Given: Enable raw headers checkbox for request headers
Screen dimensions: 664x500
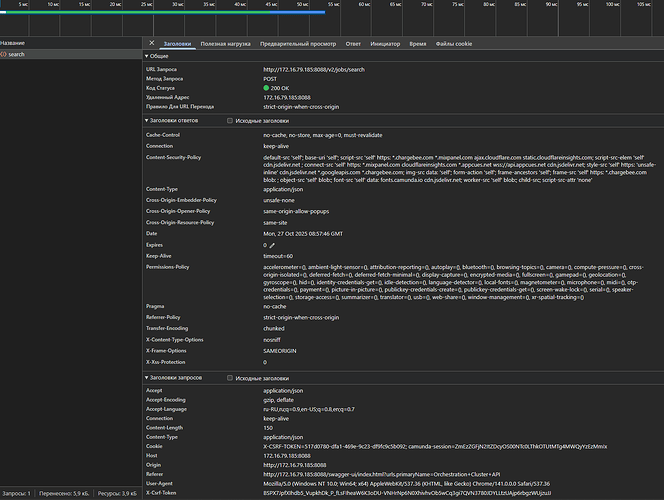Looking at the screenshot, I should click(x=231, y=378).
